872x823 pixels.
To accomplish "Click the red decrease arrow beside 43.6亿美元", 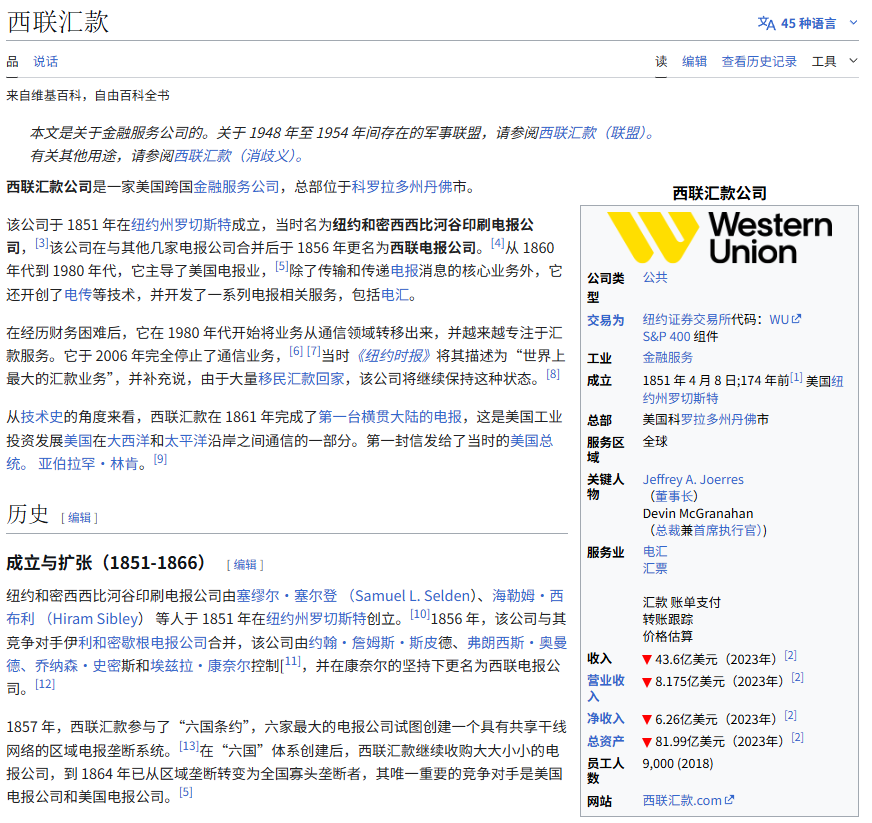I will (x=647, y=660).
